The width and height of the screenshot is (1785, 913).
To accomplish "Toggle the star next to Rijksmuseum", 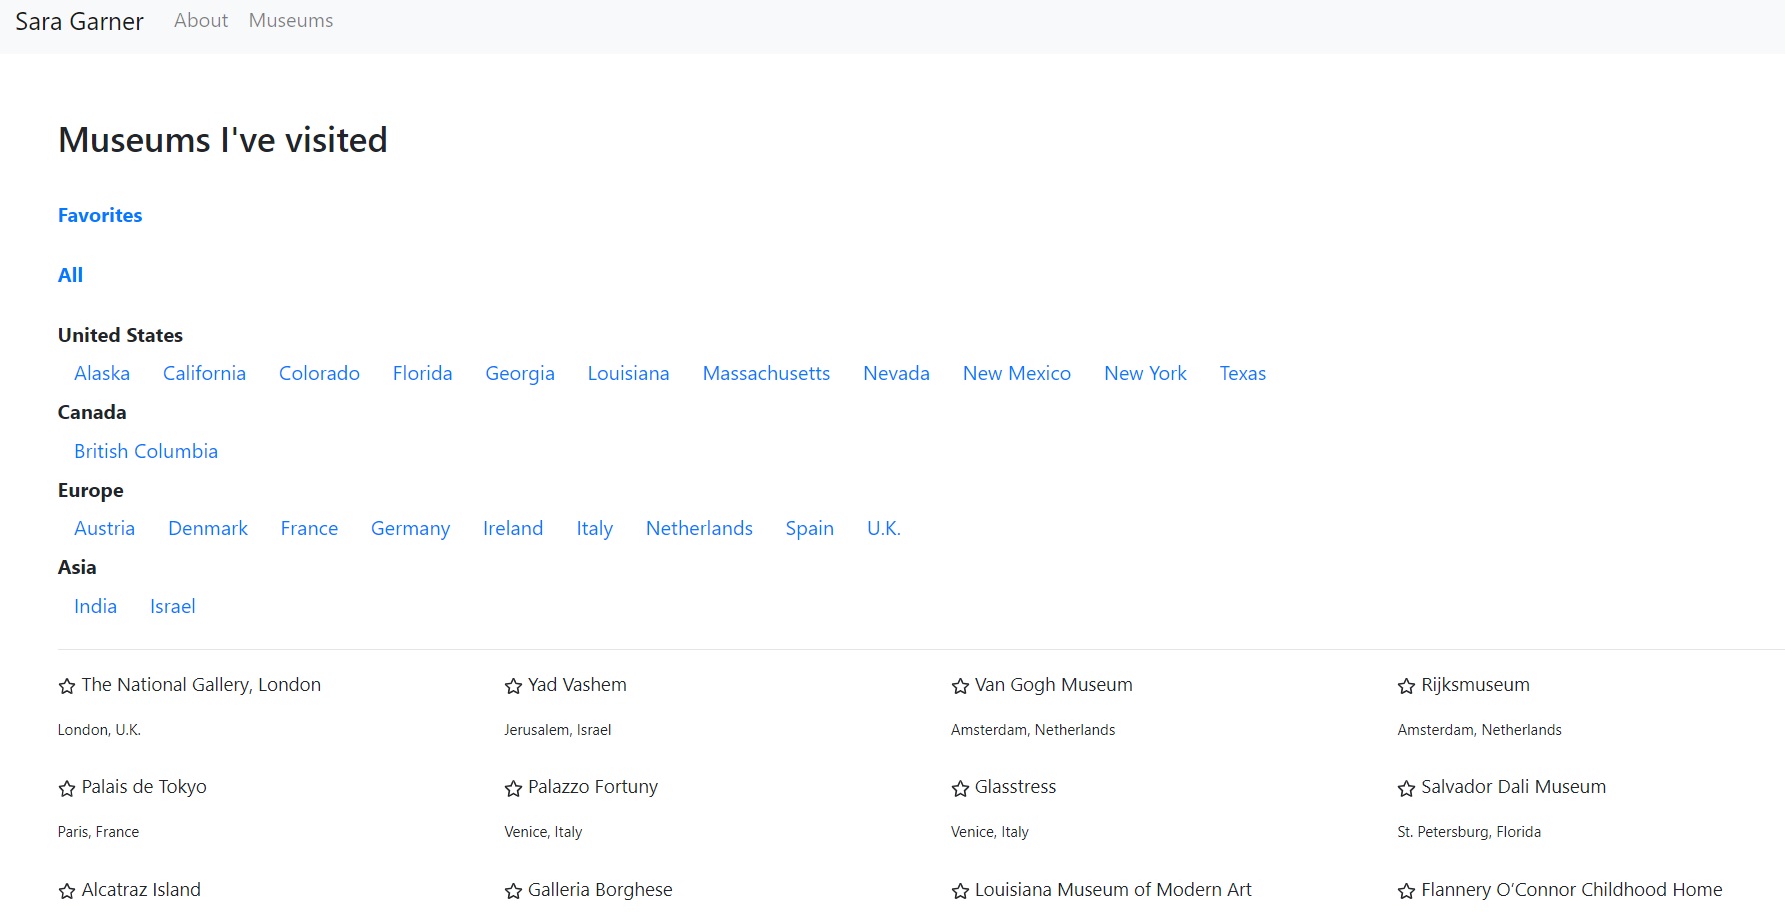I will 1406,686.
